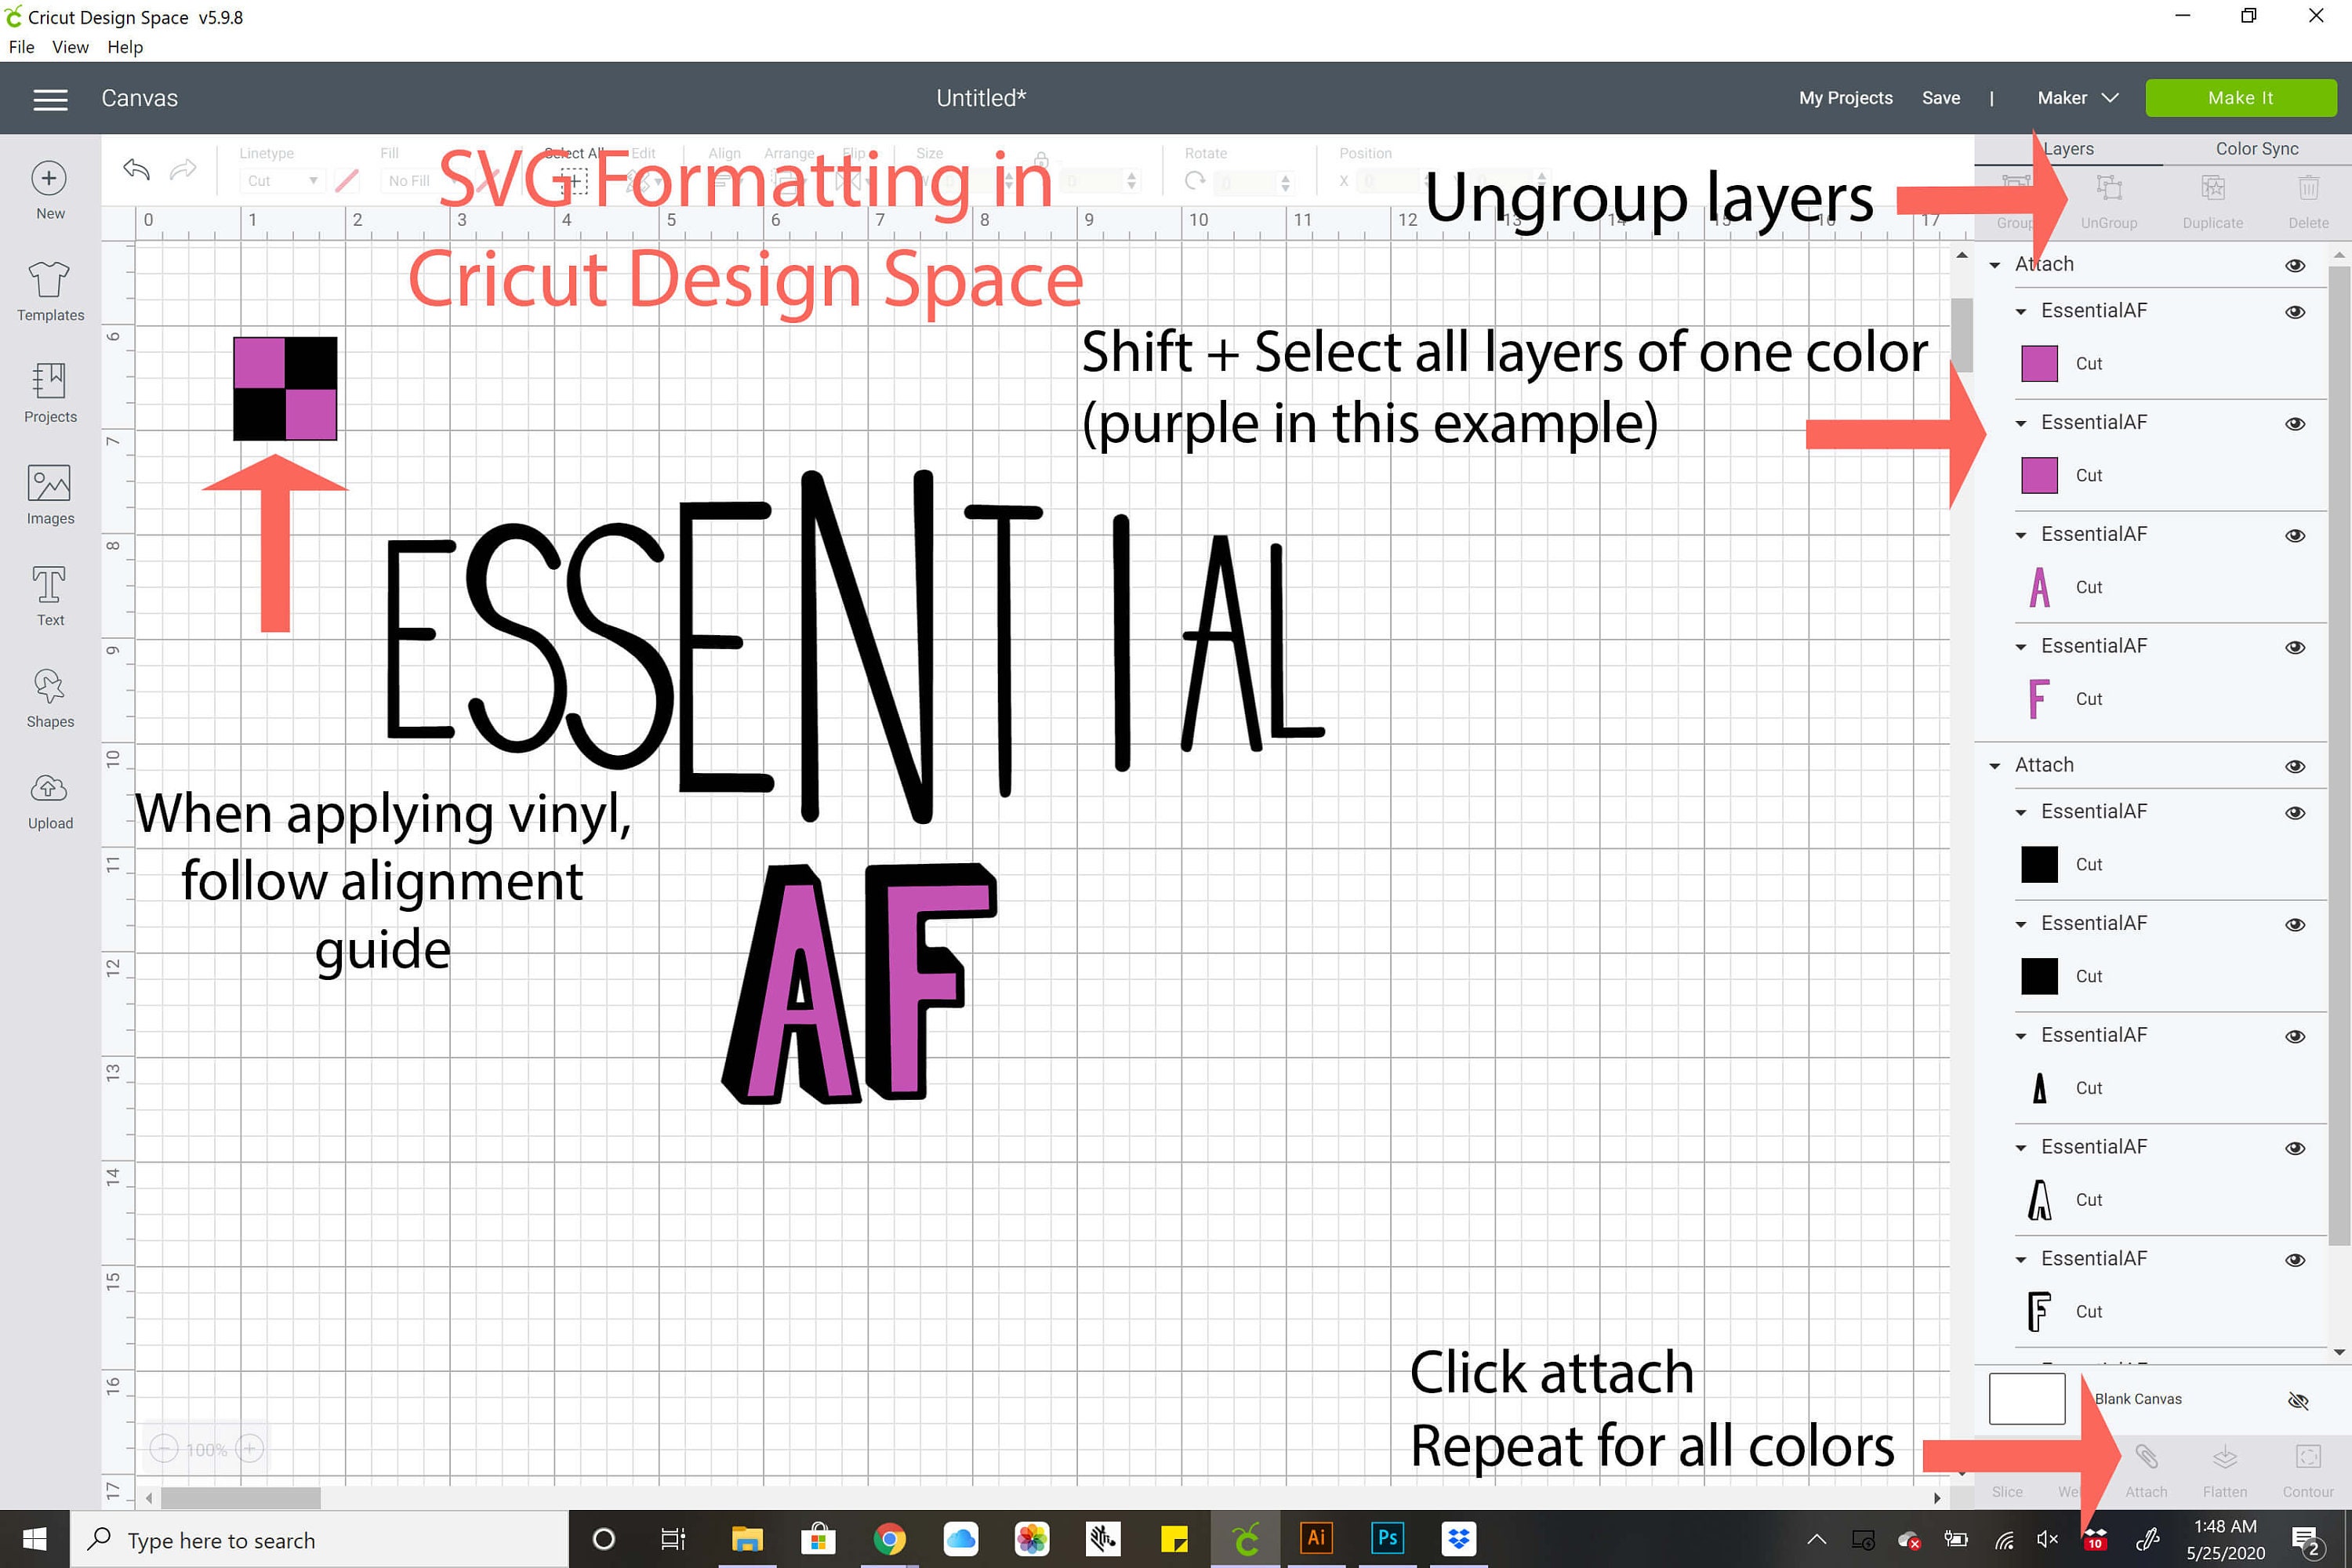Collapse the purple F EssentialAF layer

(2021, 647)
